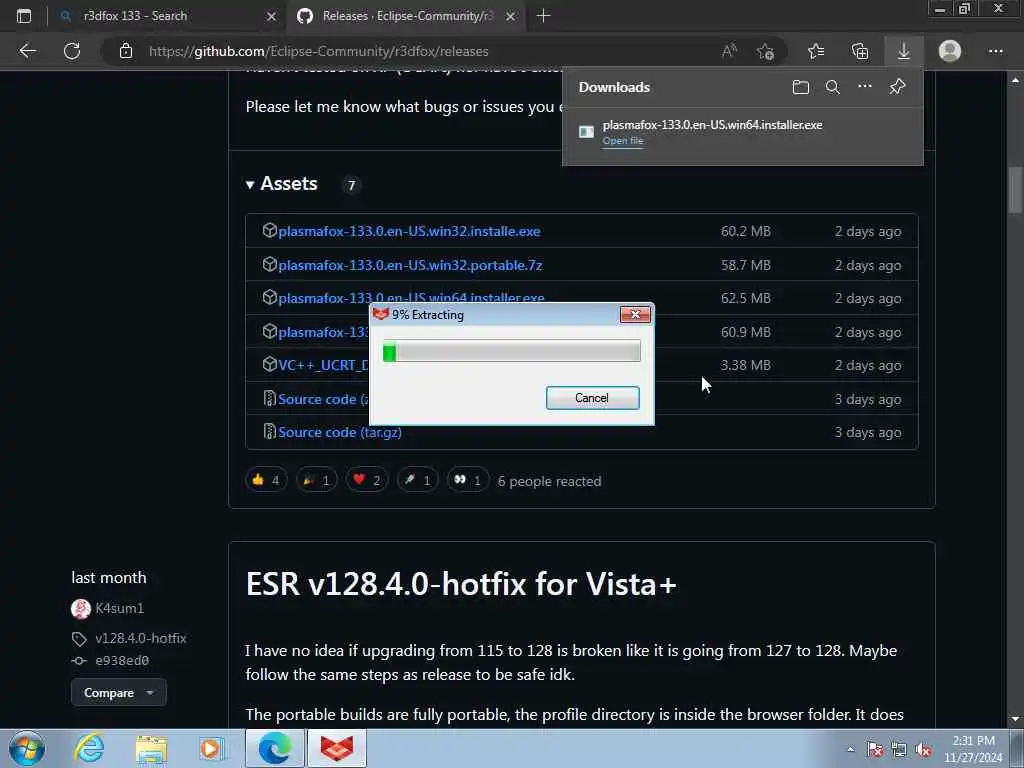
Task: Download plasmafox win32 installer exe
Action: pyautogui.click(x=409, y=231)
